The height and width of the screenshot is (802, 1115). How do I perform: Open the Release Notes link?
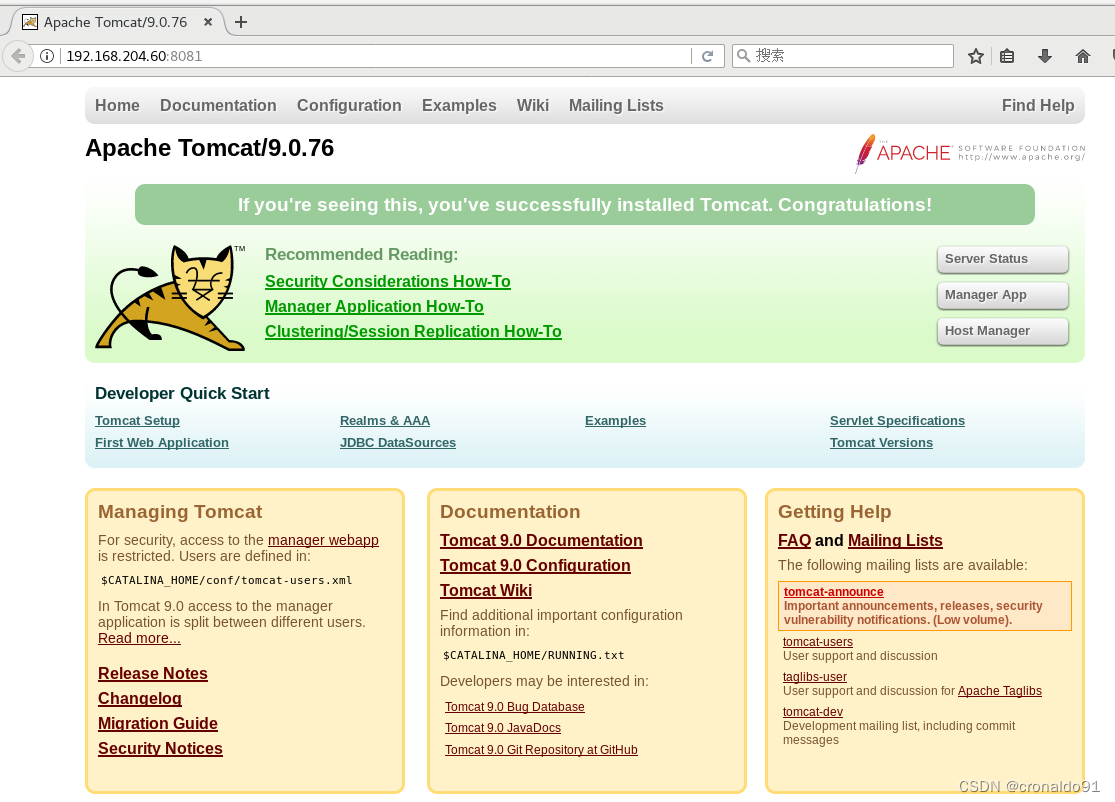153,673
